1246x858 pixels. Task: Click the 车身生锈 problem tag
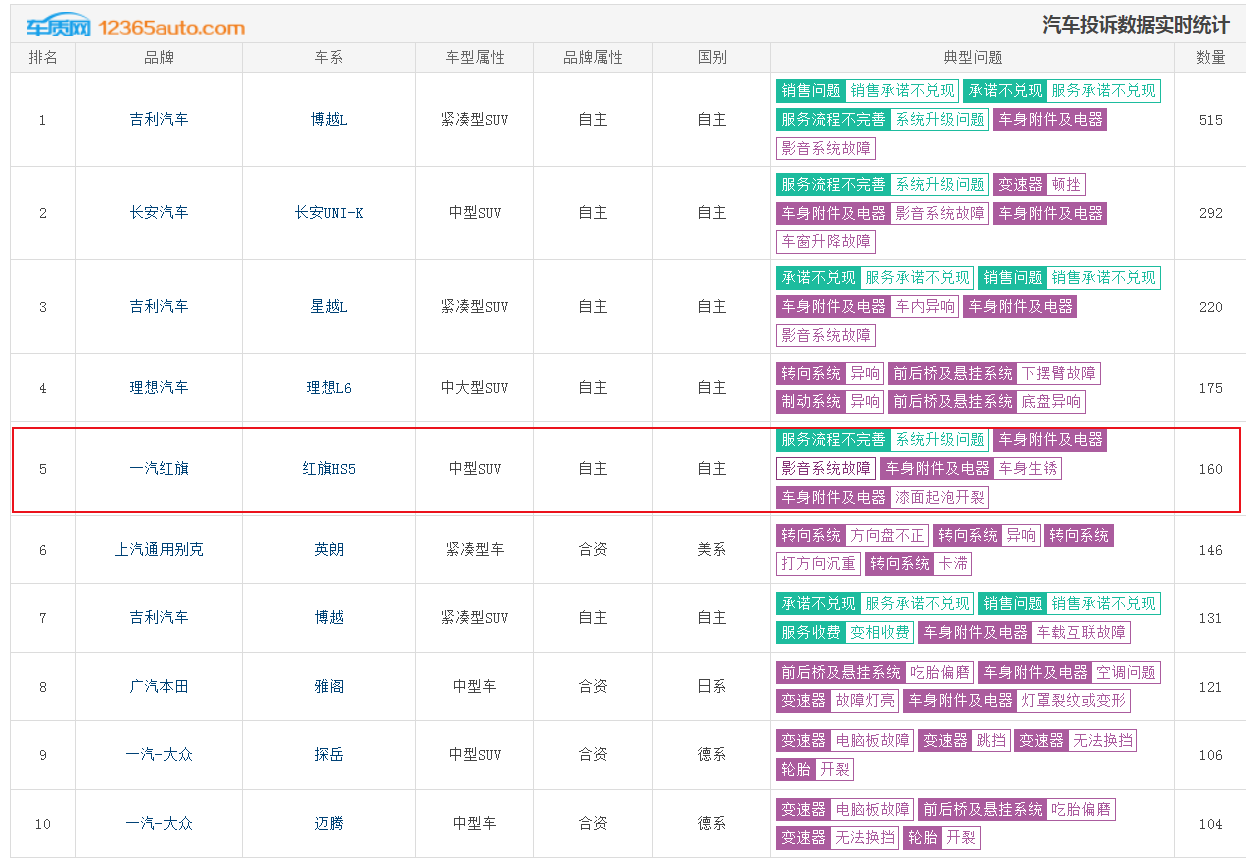click(x=1028, y=469)
